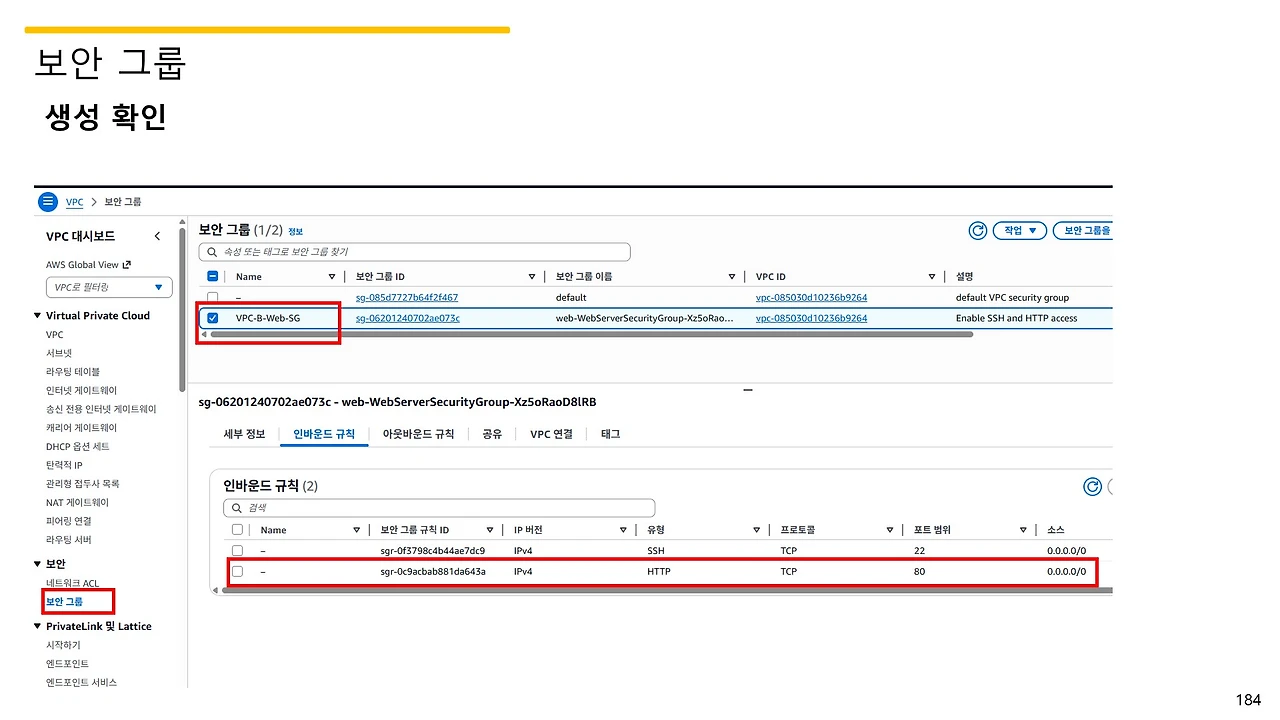The width and height of the screenshot is (1280, 720).
Task: Open 피어링 연결 in the sidebar
Action: (68, 521)
